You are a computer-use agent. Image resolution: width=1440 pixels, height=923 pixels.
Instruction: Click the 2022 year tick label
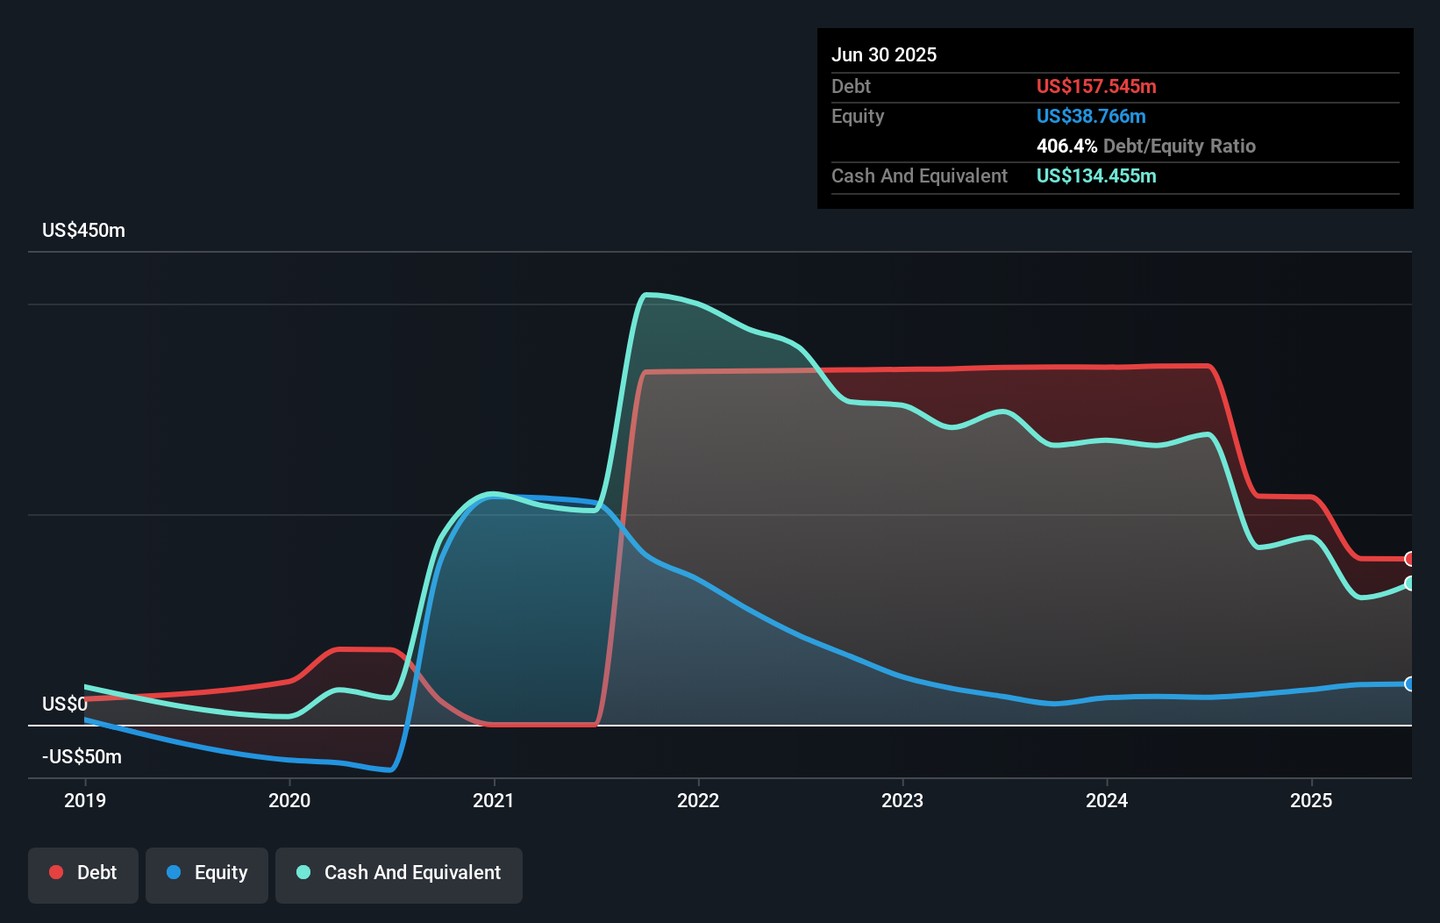698,800
